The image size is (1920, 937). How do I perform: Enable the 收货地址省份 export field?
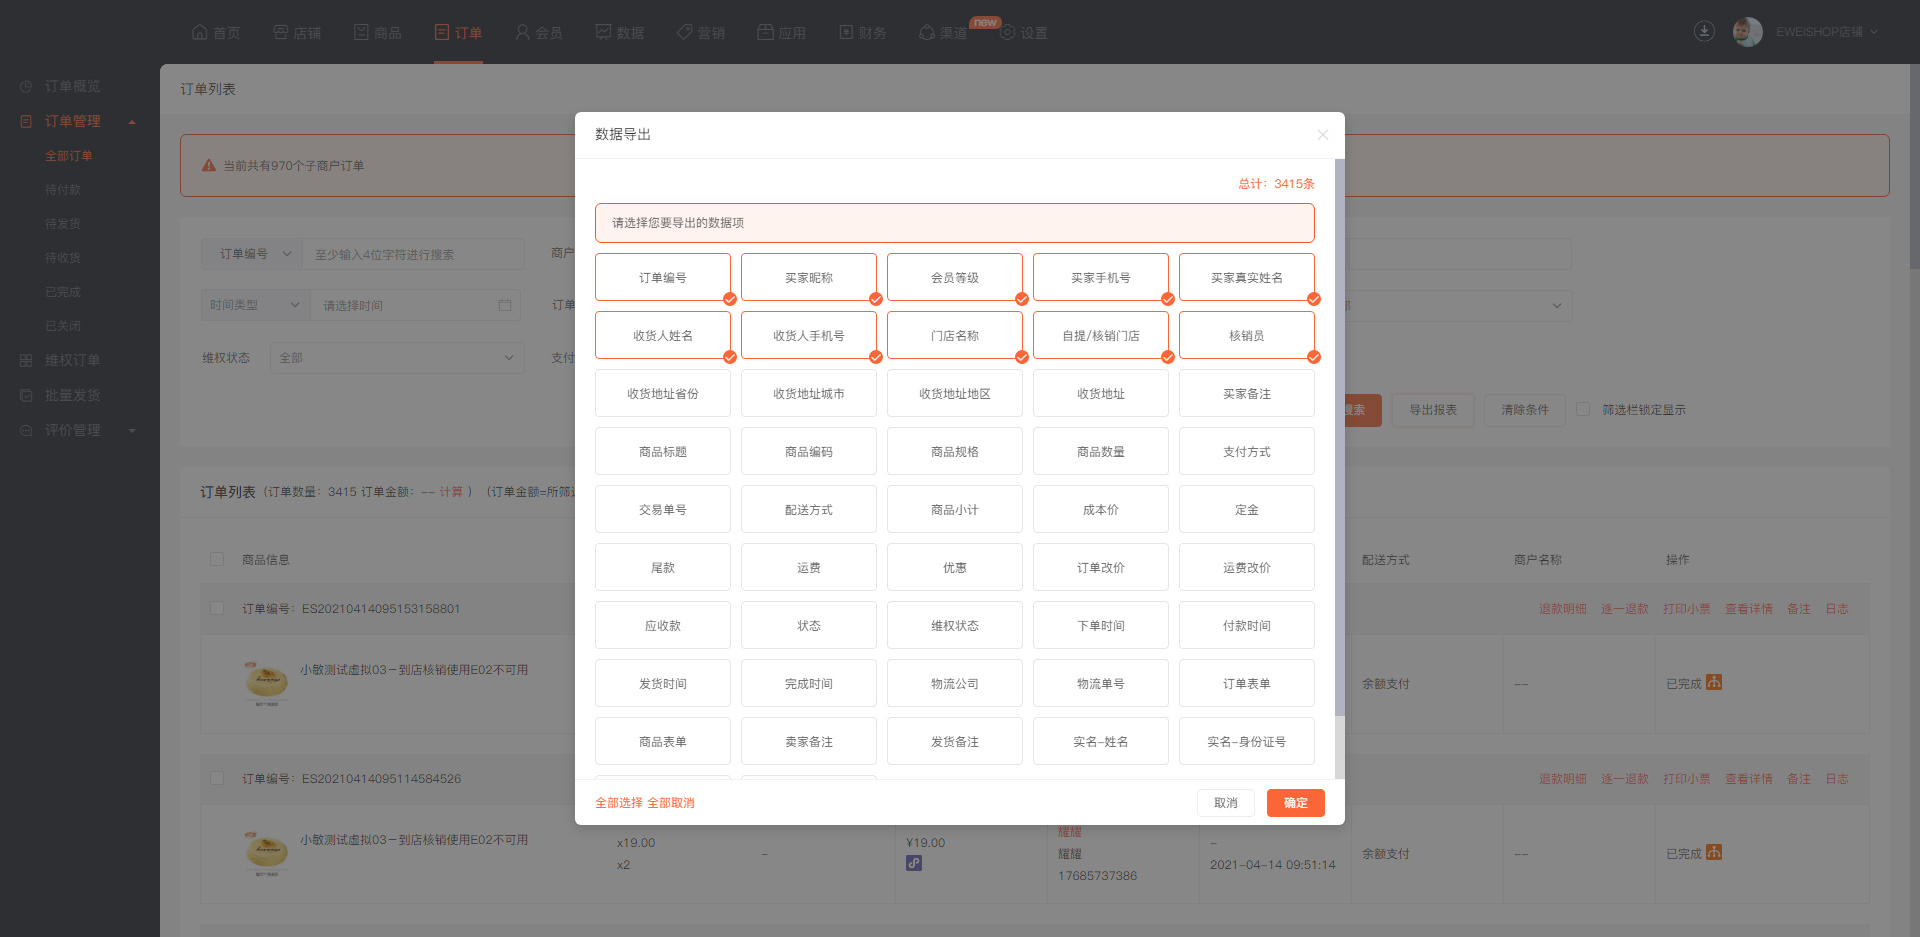663,394
